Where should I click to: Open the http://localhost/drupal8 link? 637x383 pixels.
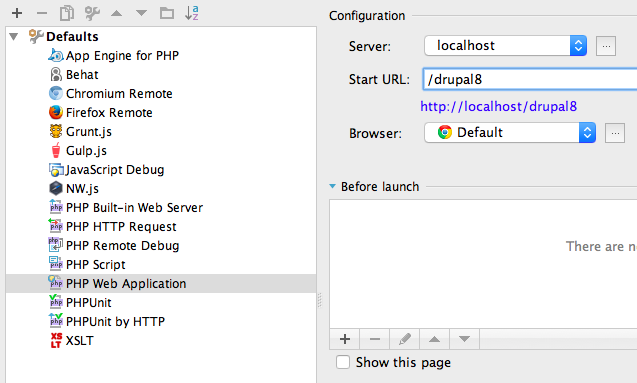click(498, 106)
